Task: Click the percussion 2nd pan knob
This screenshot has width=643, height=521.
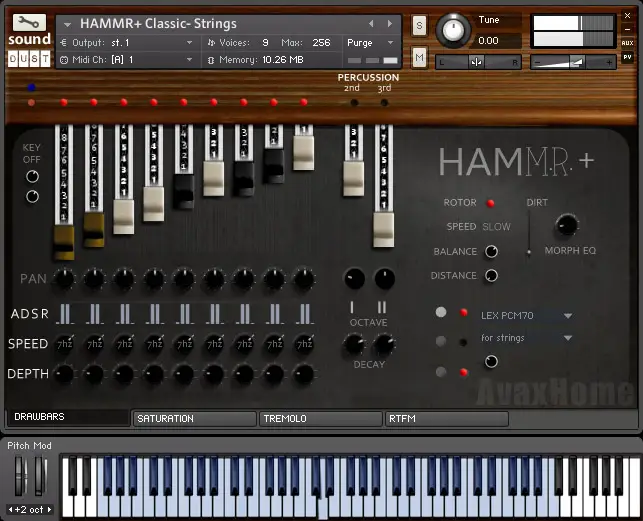Action: tap(354, 279)
